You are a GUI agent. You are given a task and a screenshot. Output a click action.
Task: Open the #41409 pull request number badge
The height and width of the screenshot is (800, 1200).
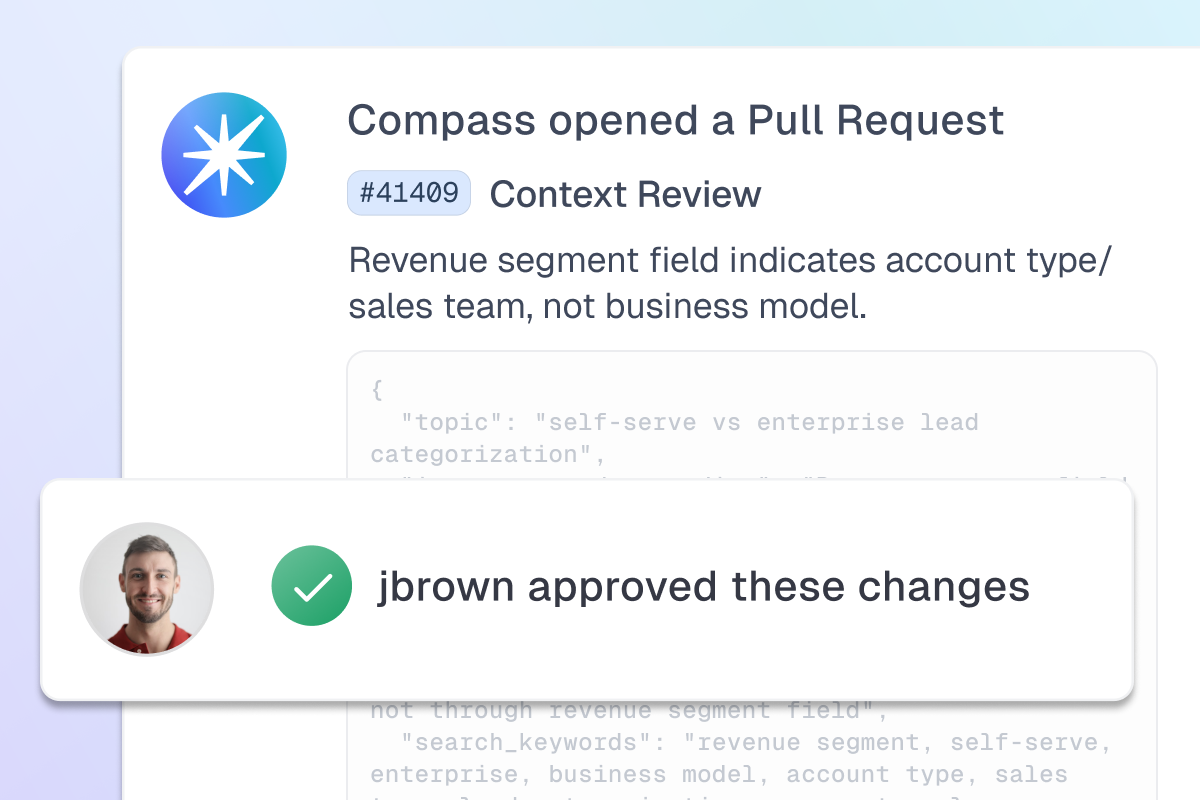pos(408,193)
